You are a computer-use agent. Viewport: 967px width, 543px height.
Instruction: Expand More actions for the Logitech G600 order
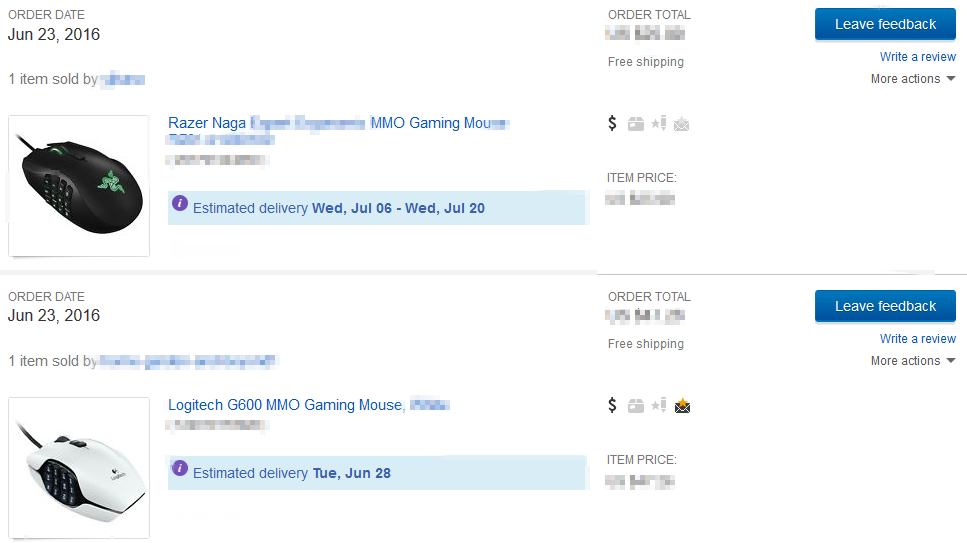point(912,361)
